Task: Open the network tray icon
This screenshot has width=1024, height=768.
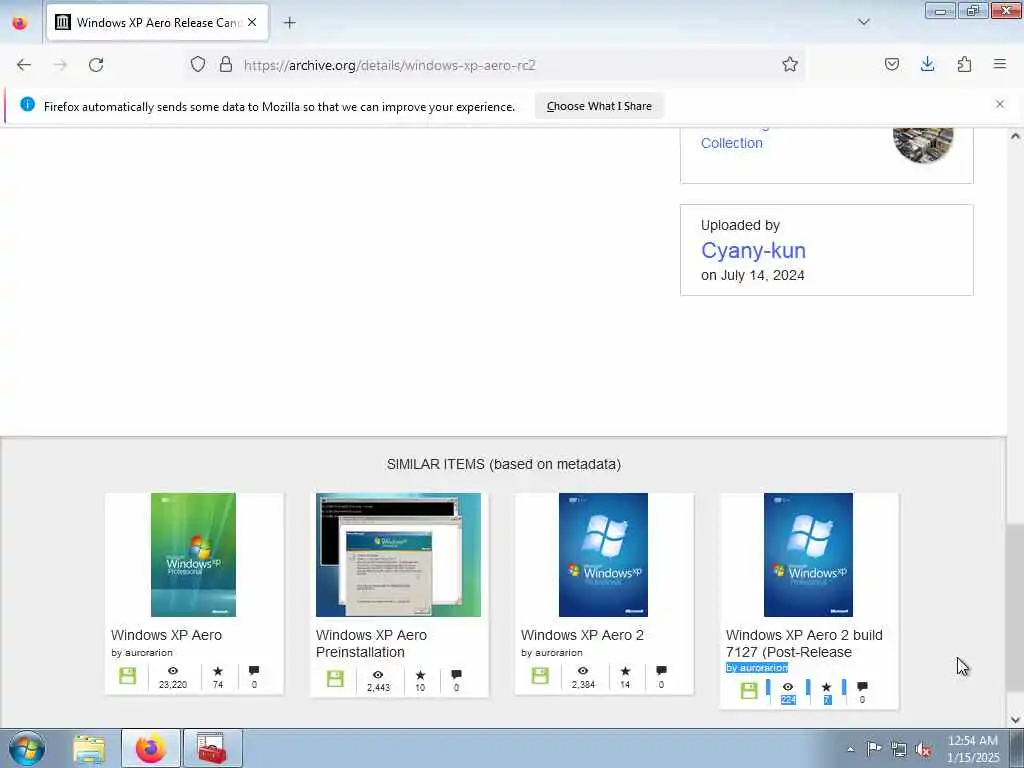Action: [899, 749]
